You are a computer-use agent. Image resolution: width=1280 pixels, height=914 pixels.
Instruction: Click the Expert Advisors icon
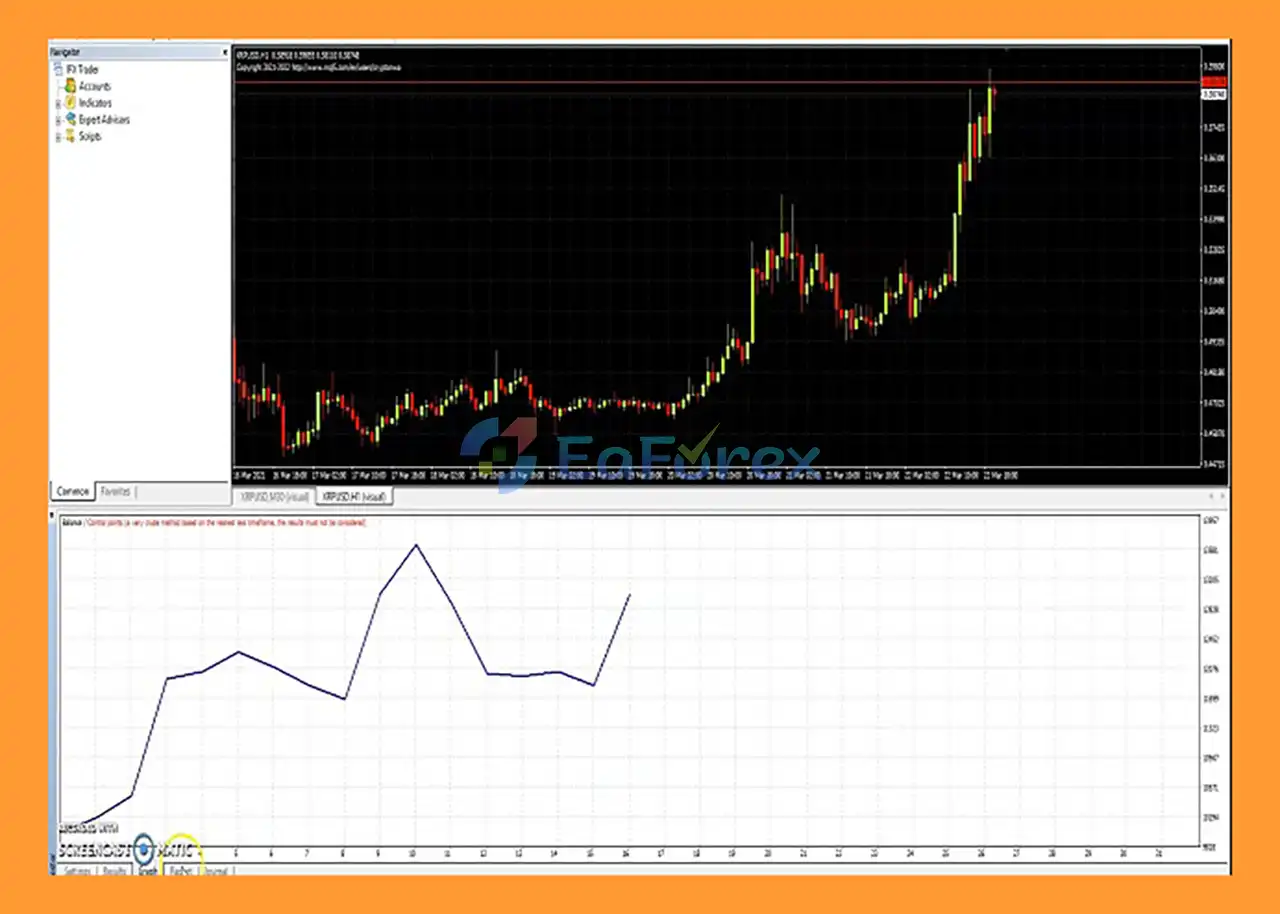(70, 120)
